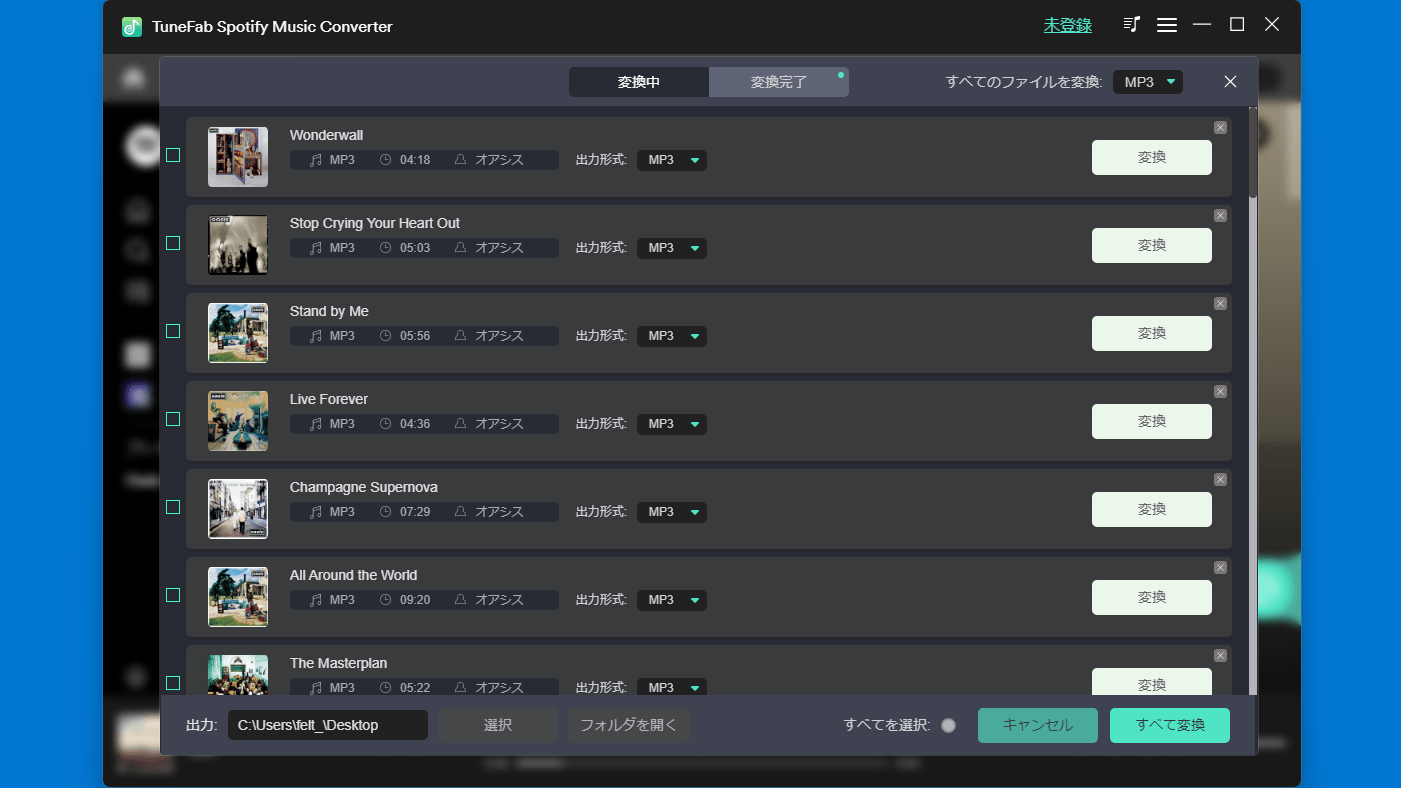Image resolution: width=1401 pixels, height=788 pixels.
Task: Convert the Champagne Supernova track
Action: (x=1152, y=509)
